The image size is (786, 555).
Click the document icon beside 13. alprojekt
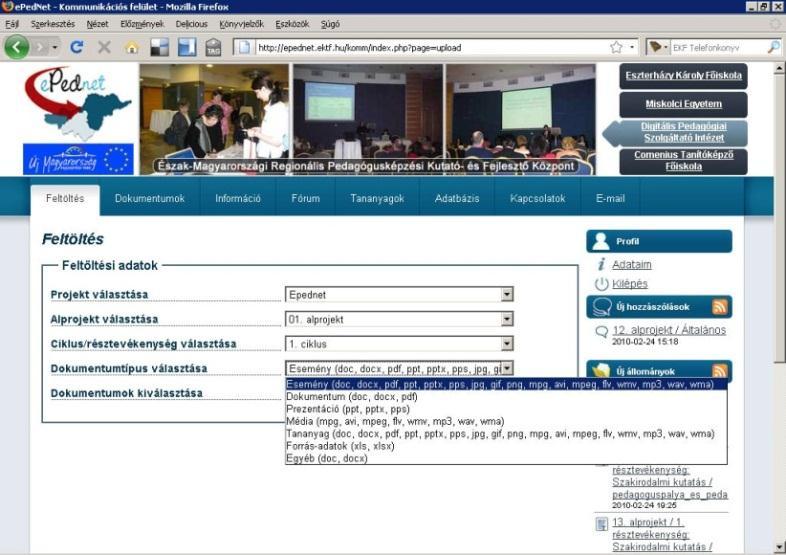click(602, 524)
